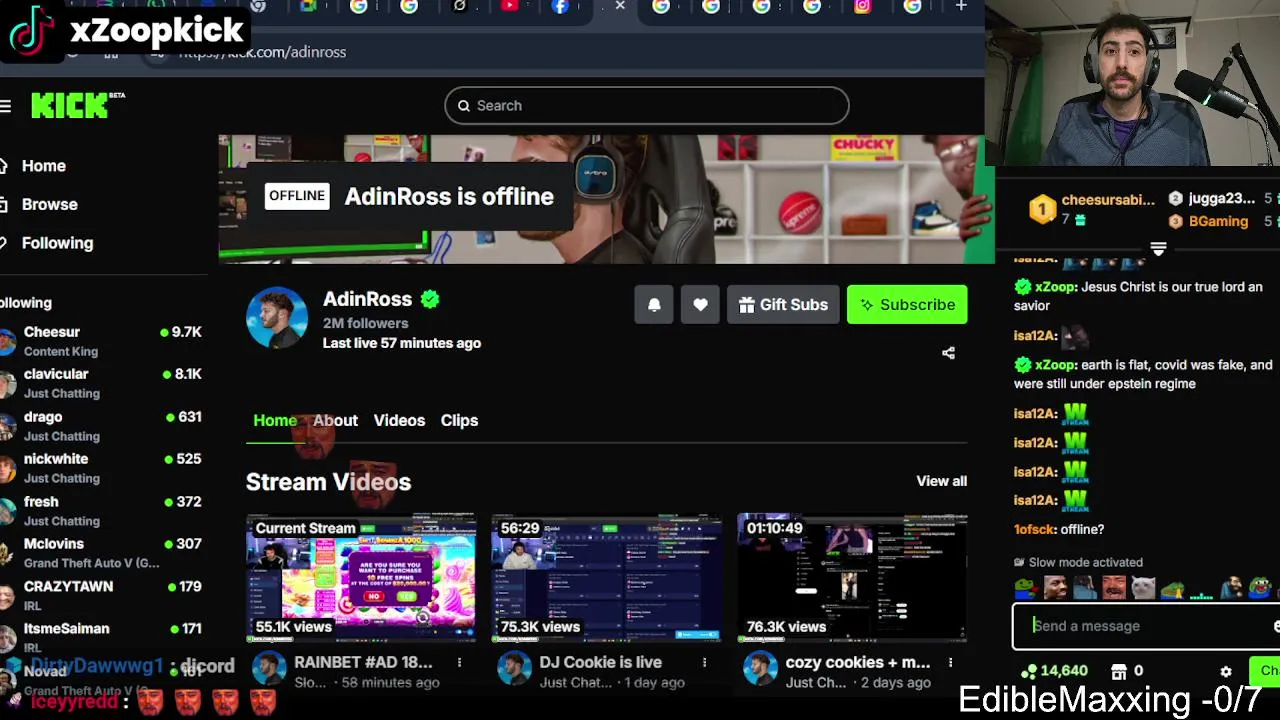1280x720 pixels.
Task: Focus the Kick search box
Action: point(647,106)
